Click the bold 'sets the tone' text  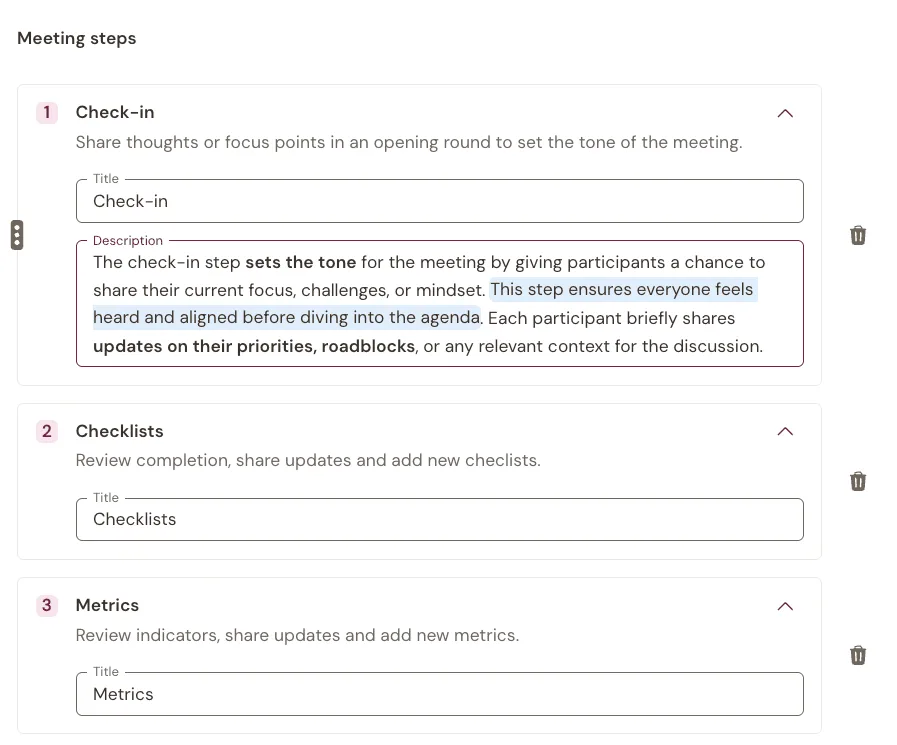click(x=301, y=263)
